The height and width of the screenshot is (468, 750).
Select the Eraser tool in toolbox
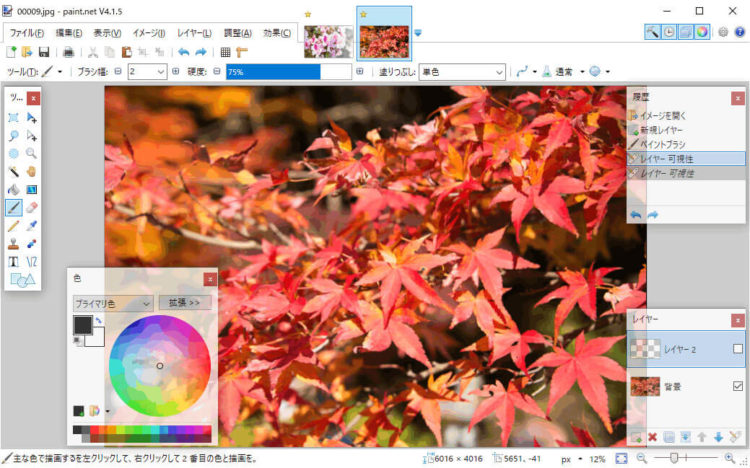click(x=32, y=207)
